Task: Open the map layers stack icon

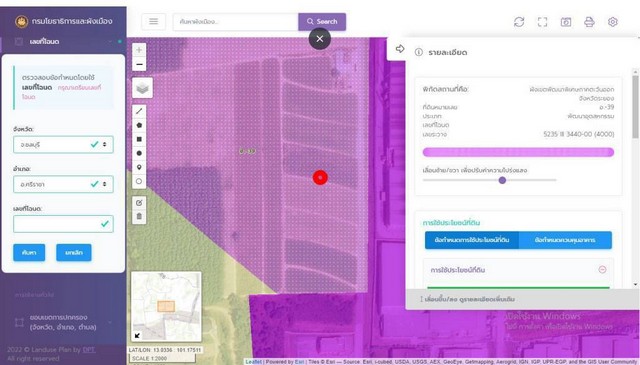Action: point(142,88)
